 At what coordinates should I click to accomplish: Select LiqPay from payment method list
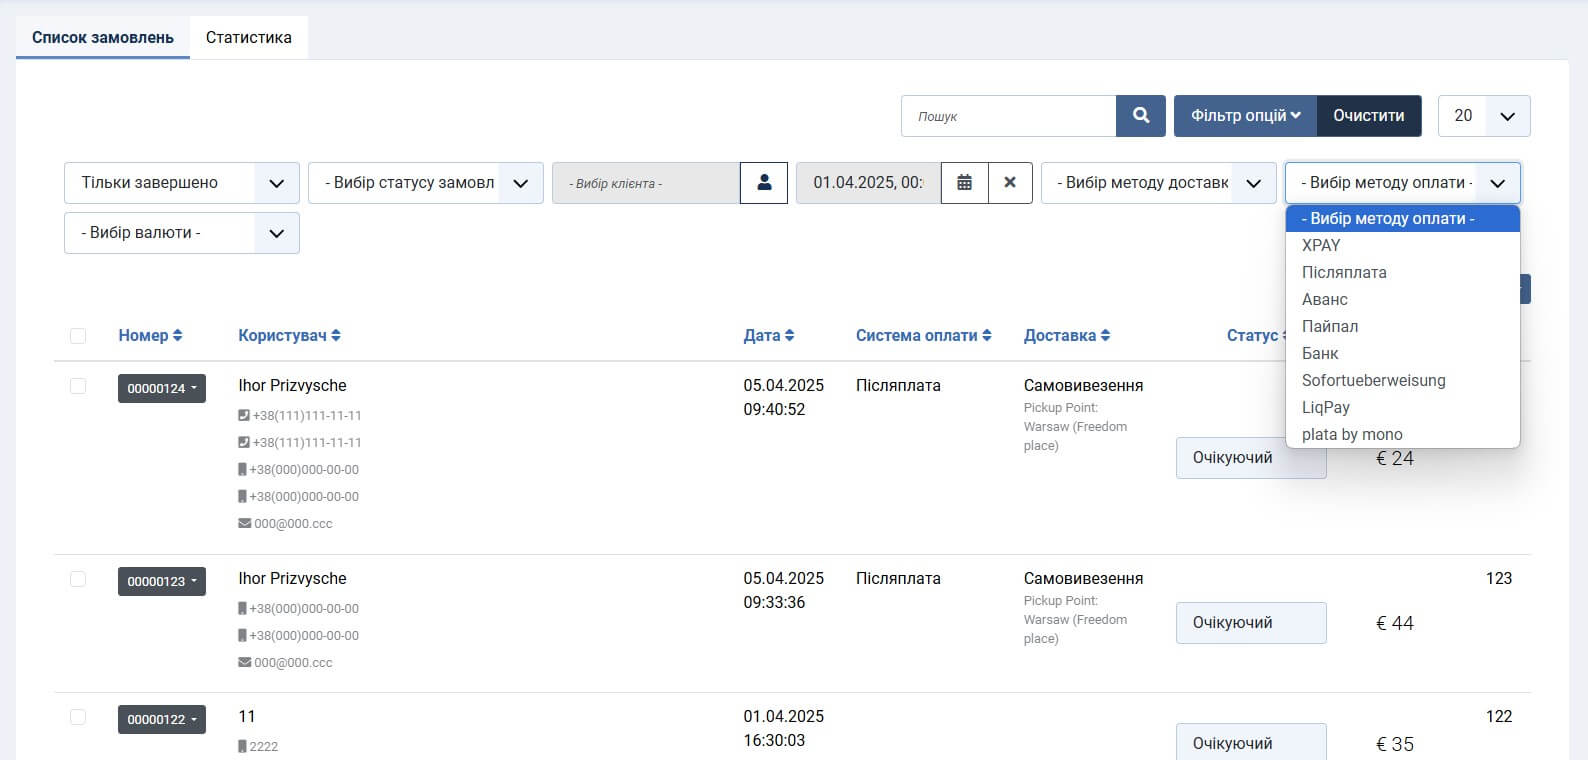click(1325, 407)
